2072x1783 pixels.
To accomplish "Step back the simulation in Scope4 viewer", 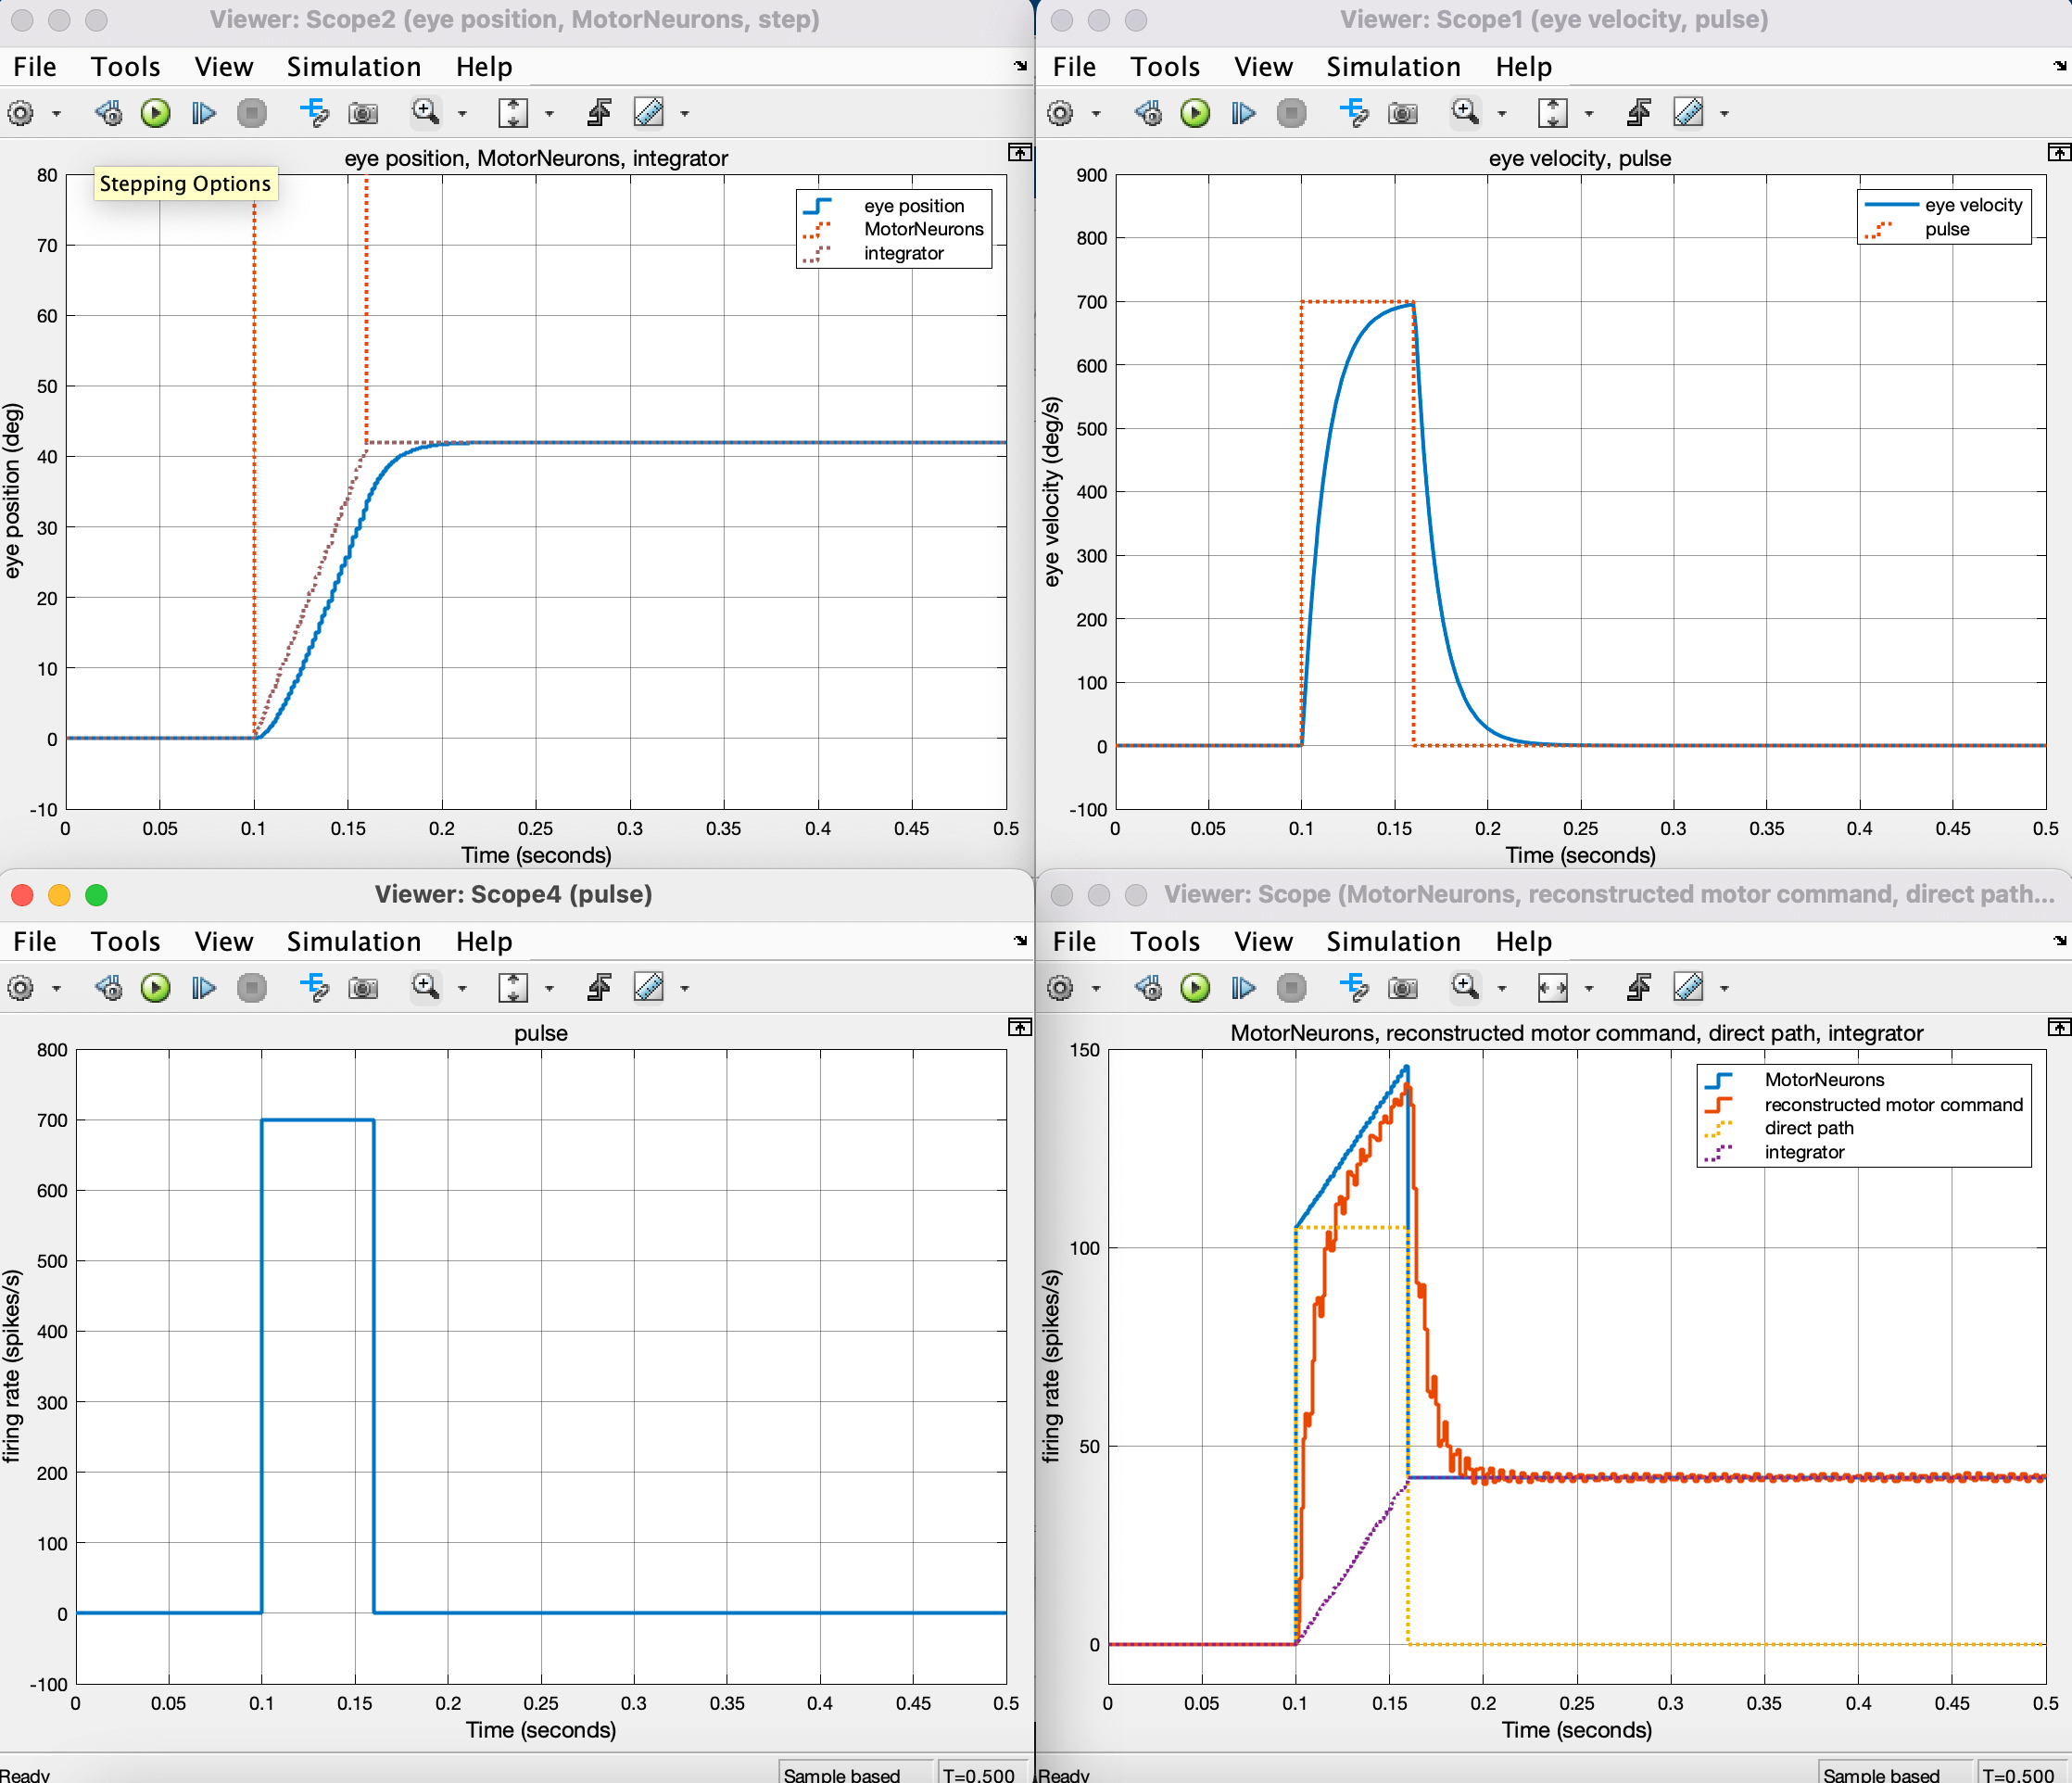I will 108,988.
